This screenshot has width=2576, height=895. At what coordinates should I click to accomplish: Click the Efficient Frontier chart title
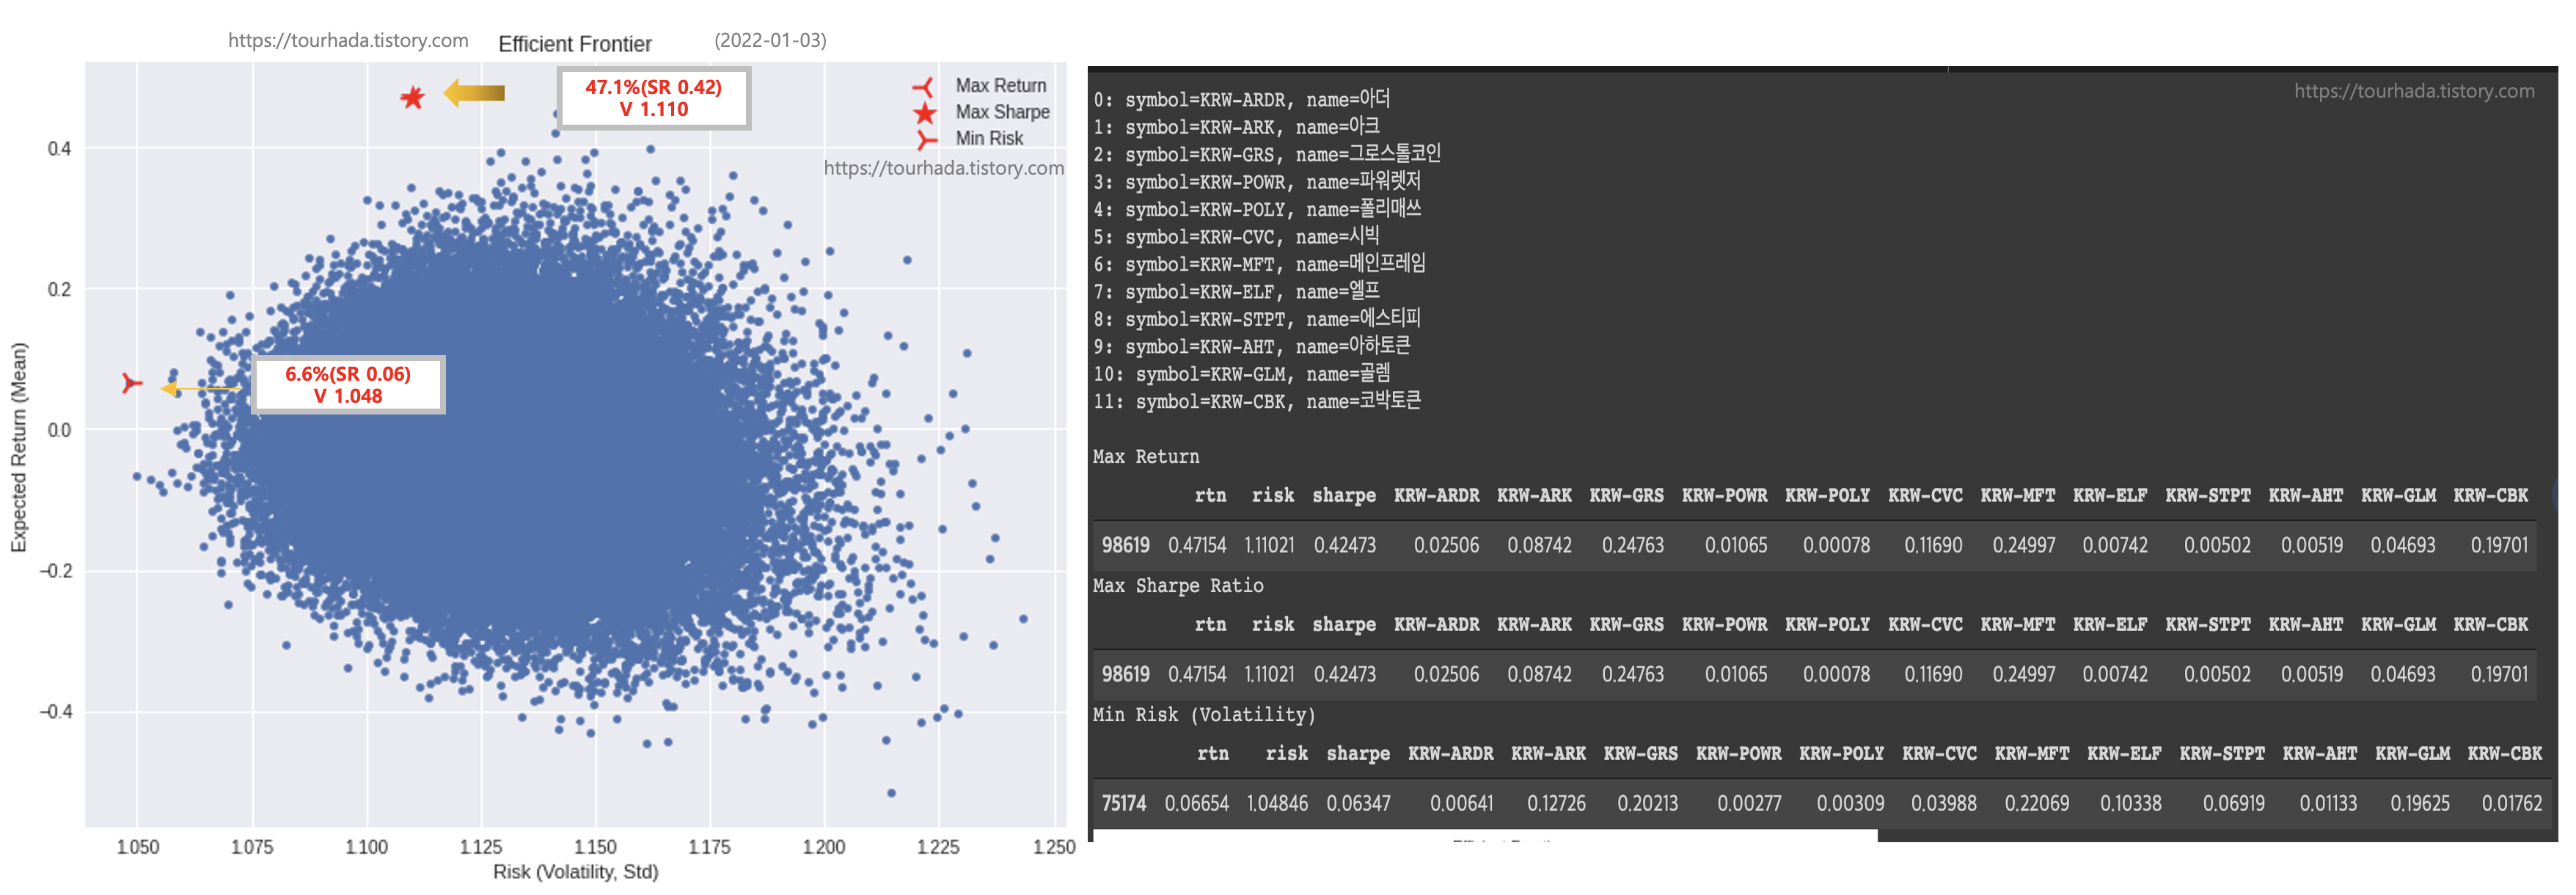tap(575, 44)
